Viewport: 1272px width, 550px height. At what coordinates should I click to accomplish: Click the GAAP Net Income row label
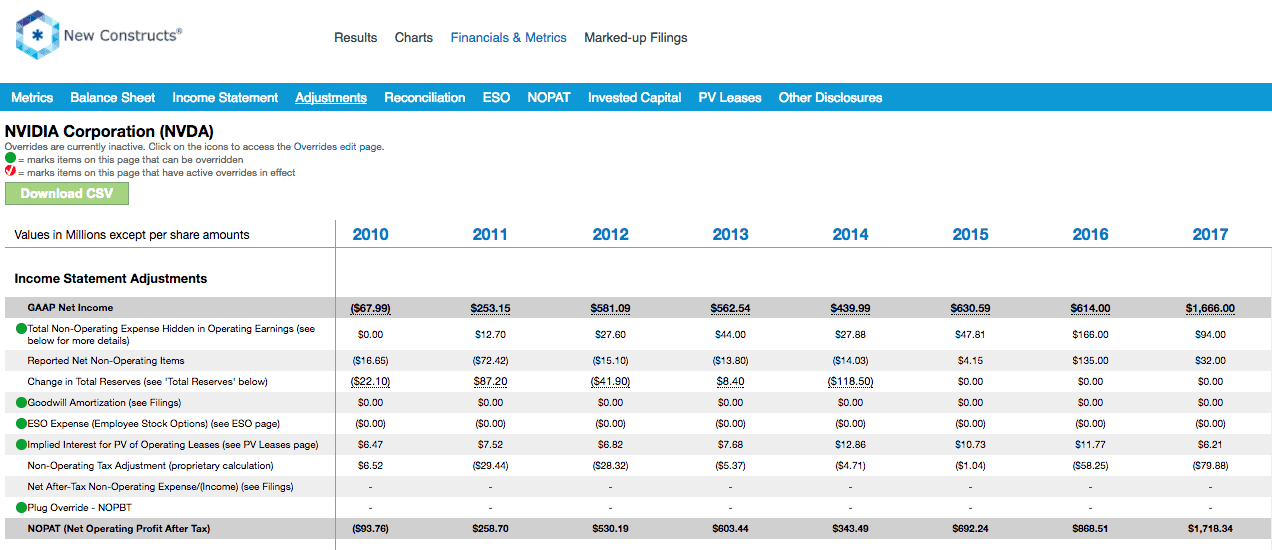70,308
